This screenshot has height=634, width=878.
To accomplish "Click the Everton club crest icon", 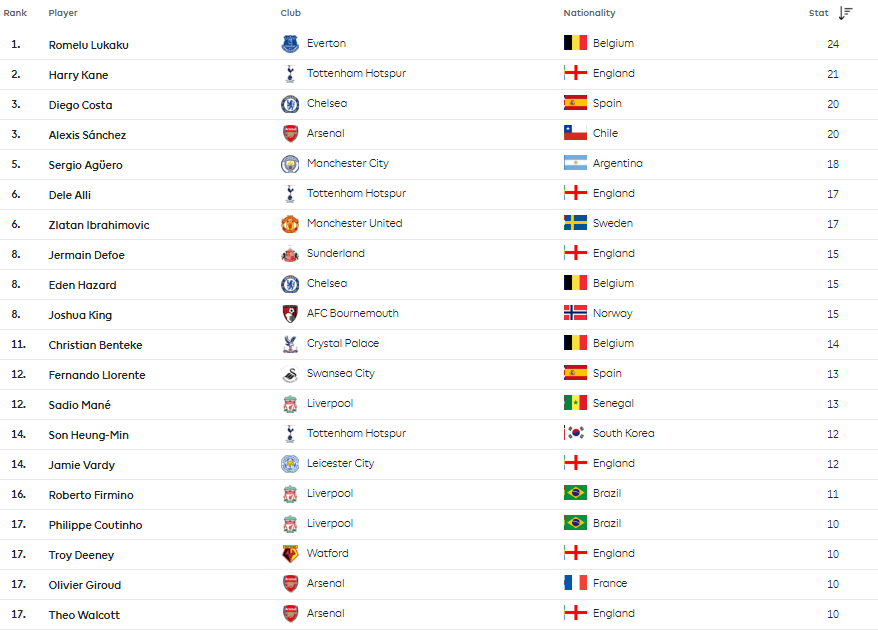I will (x=290, y=44).
